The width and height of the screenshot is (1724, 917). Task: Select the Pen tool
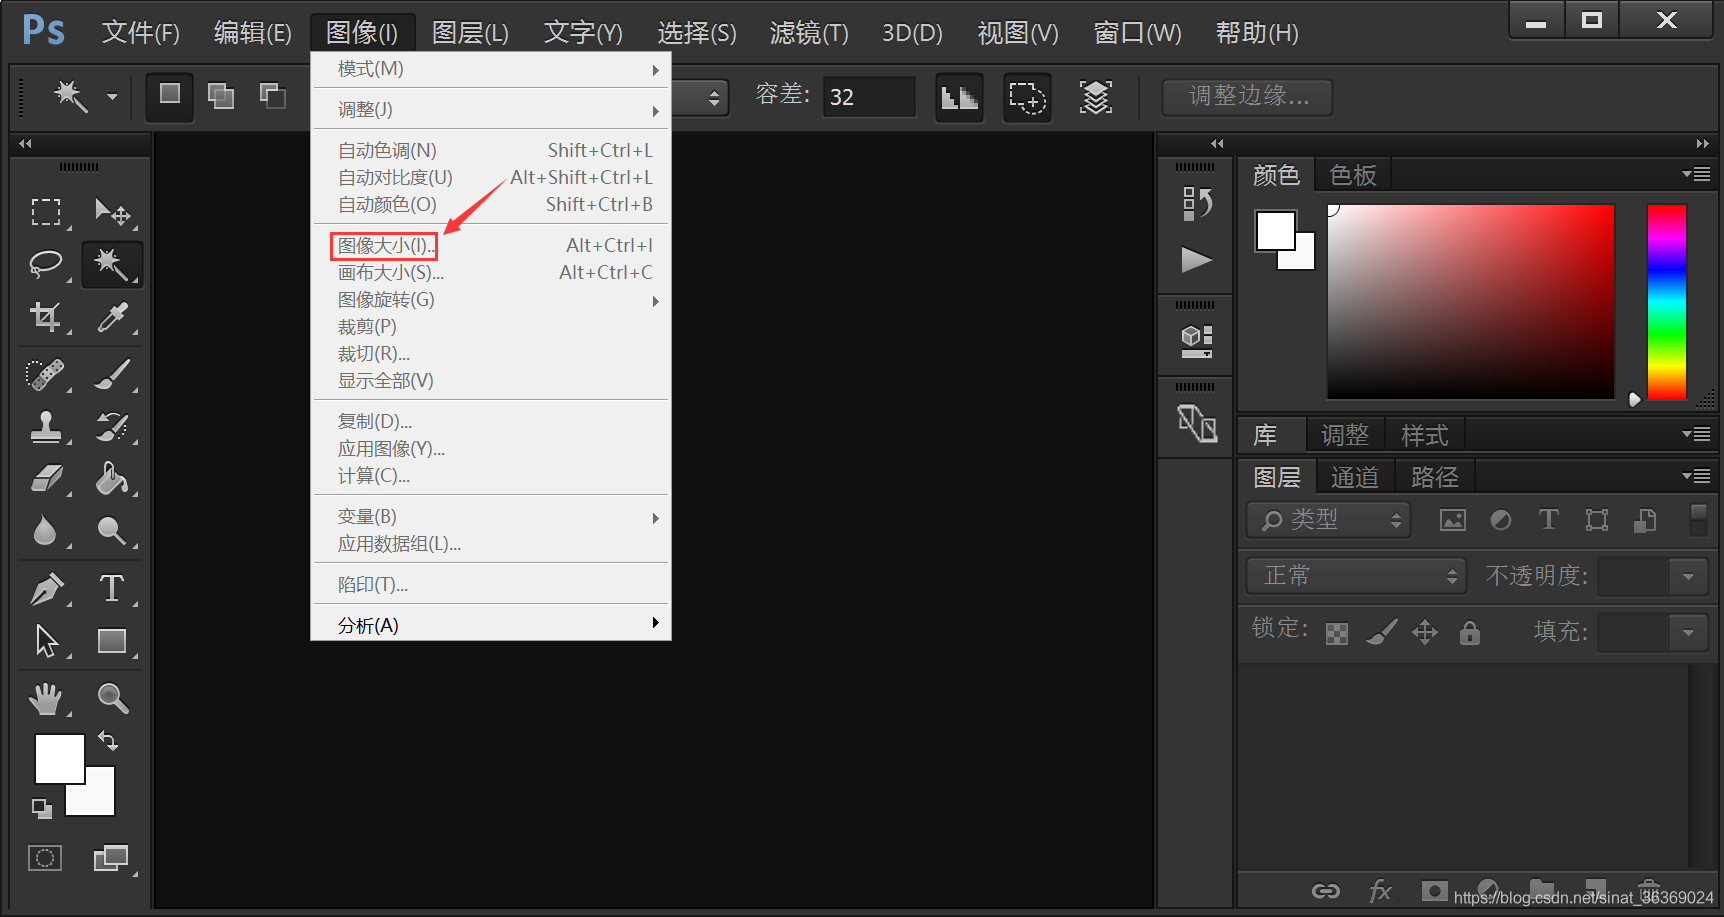(x=46, y=589)
